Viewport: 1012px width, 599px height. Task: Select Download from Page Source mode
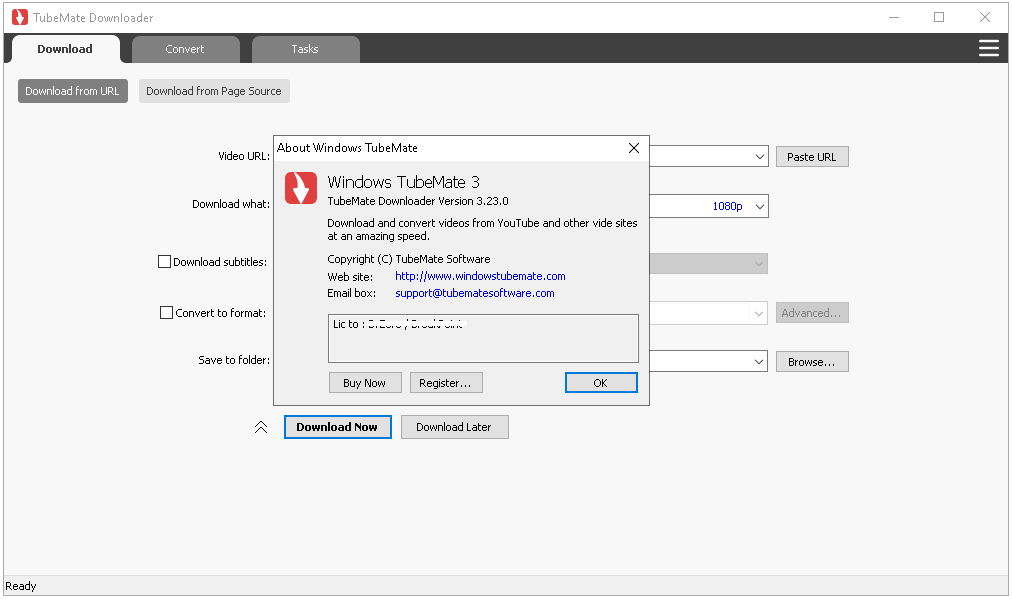point(214,91)
